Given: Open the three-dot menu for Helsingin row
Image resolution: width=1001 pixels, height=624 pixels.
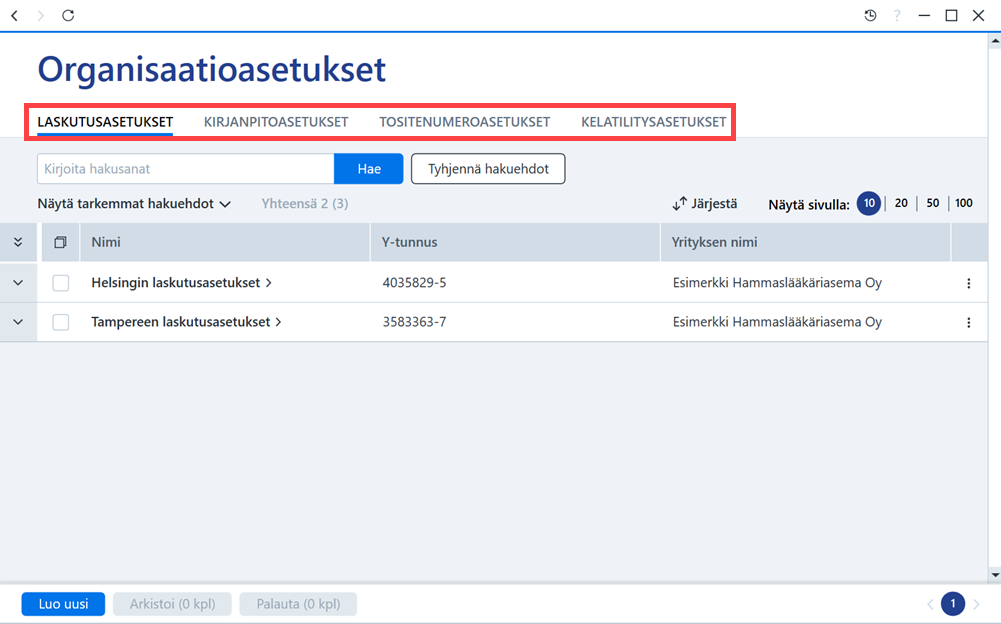Looking at the screenshot, I should point(968,283).
